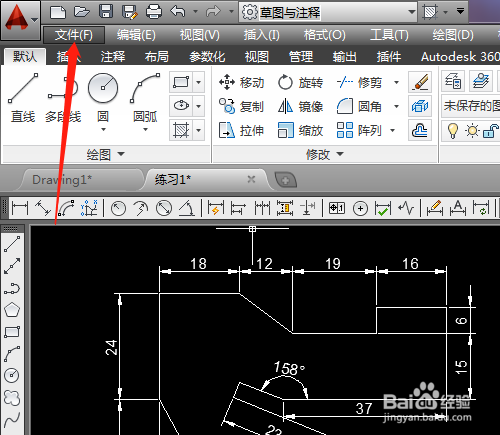Click the 旋转 rotate tool
The height and width of the screenshot is (435, 500).
[300, 82]
